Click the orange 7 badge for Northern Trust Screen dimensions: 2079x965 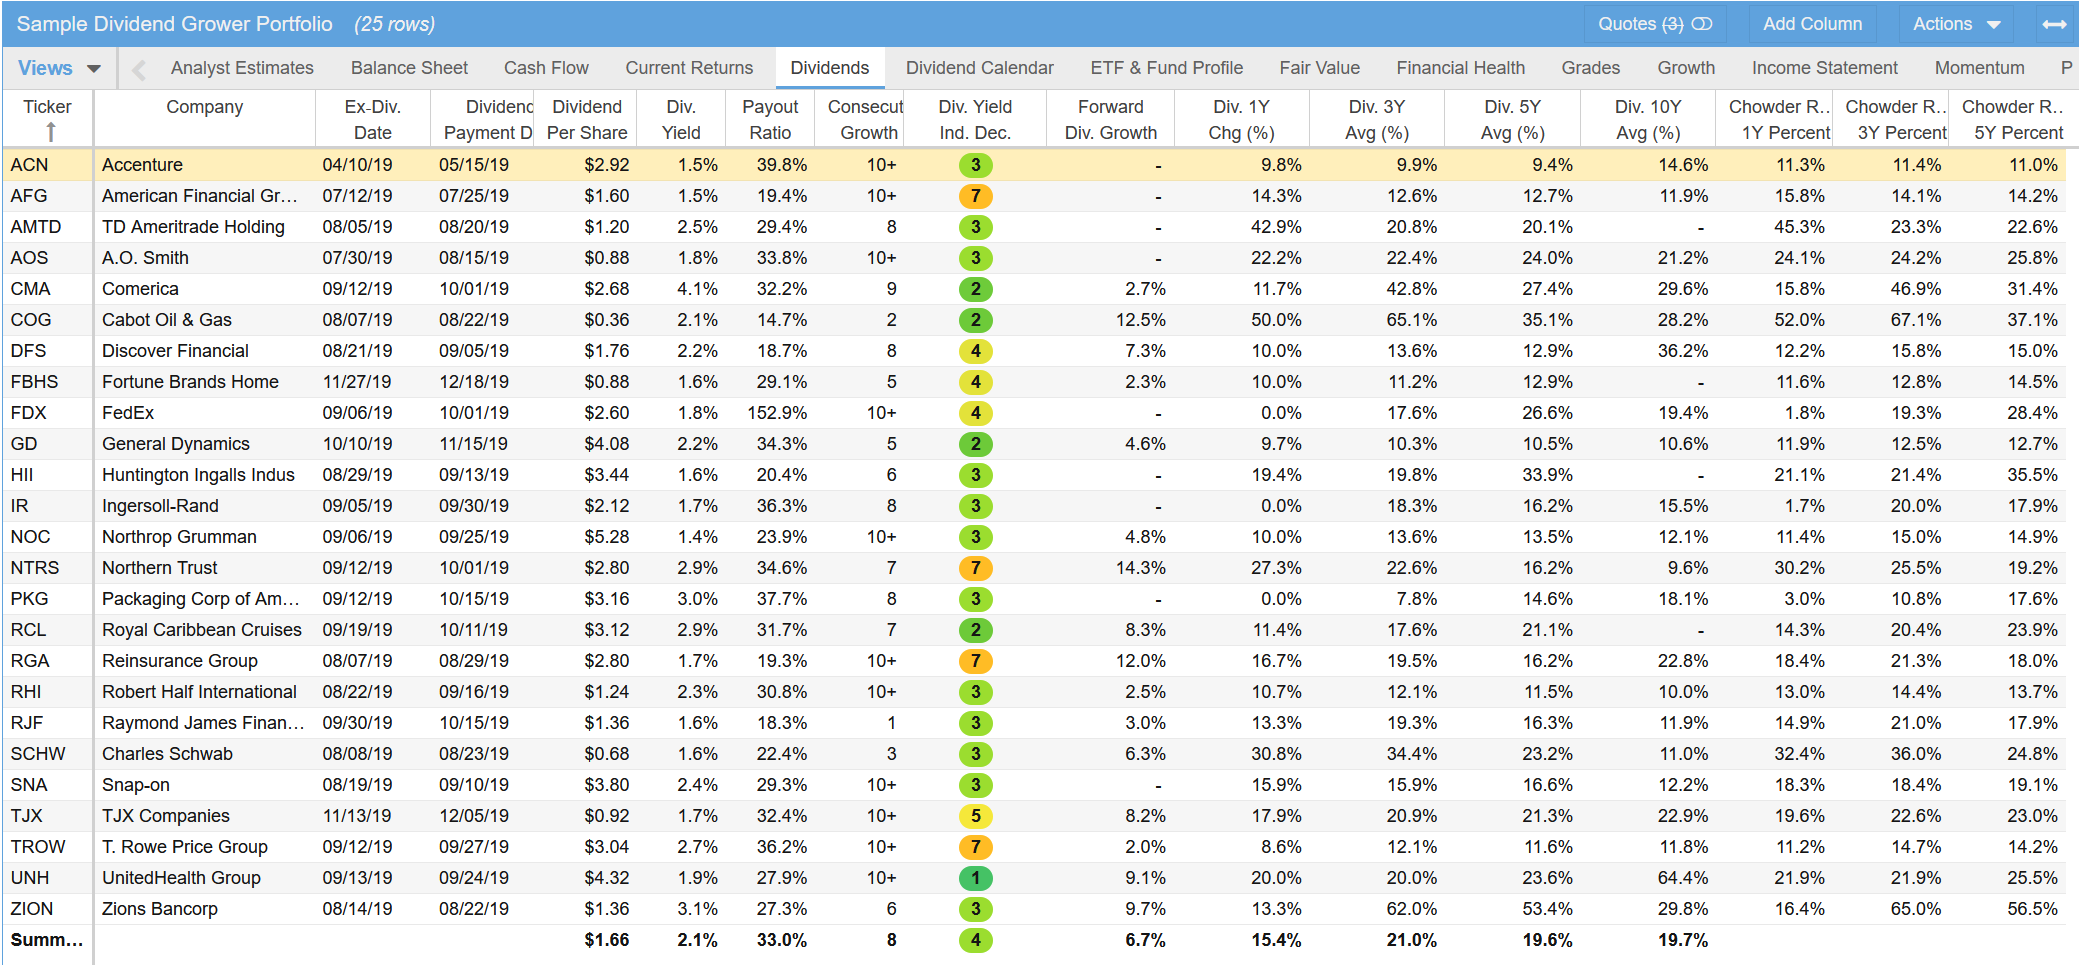point(975,568)
